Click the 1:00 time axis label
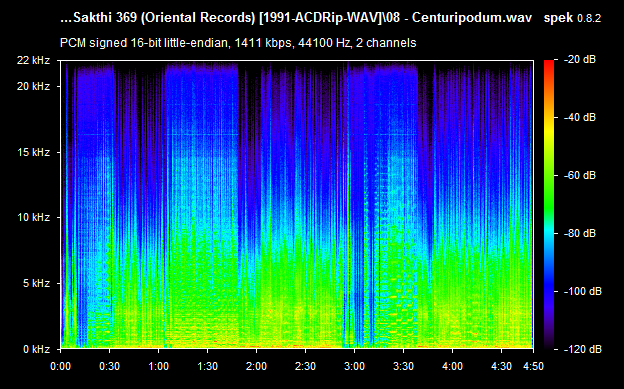624x389 pixels. tap(158, 366)
